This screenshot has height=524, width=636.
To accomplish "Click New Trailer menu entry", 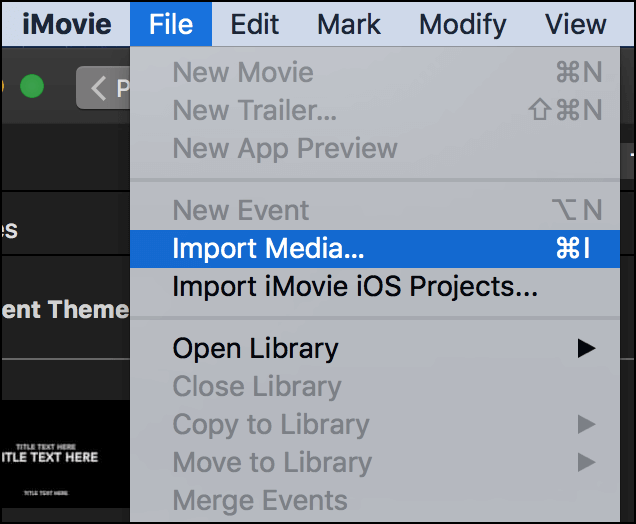I will click(254, 110).
